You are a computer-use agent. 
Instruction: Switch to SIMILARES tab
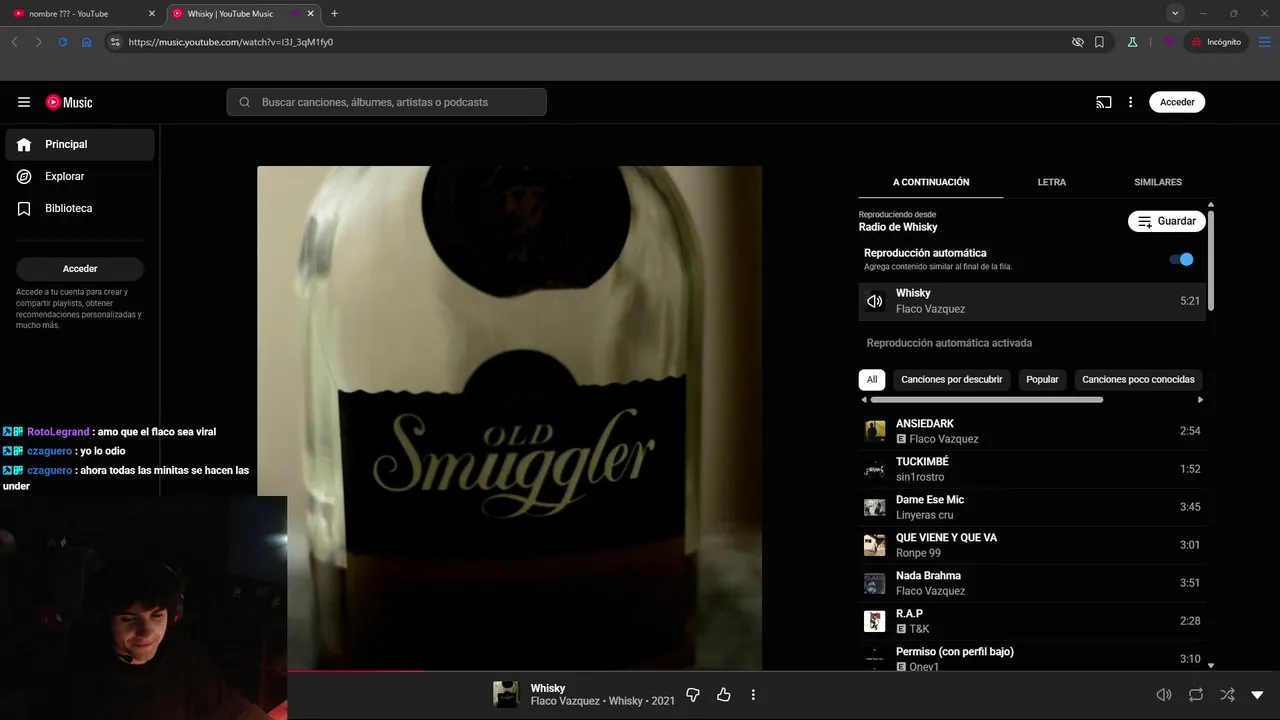[1158, 182]
